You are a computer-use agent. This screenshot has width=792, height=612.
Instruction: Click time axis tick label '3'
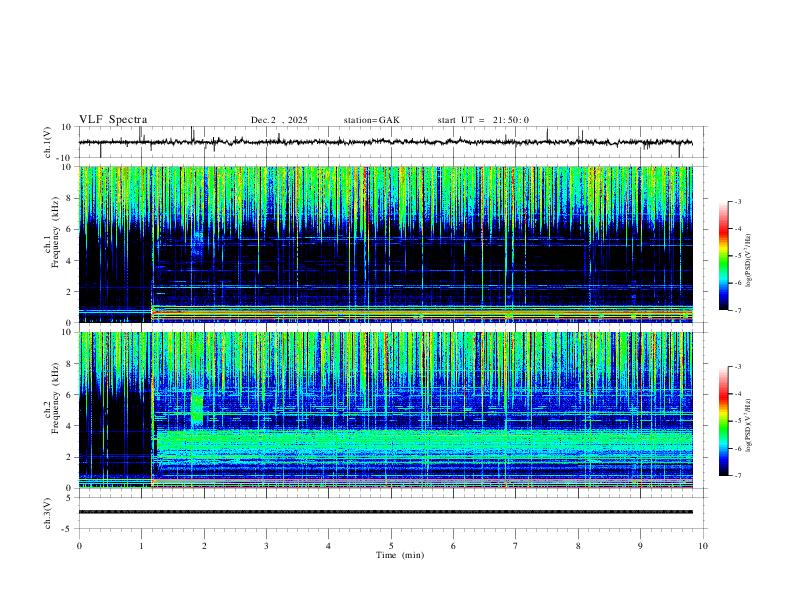(266, 546)
